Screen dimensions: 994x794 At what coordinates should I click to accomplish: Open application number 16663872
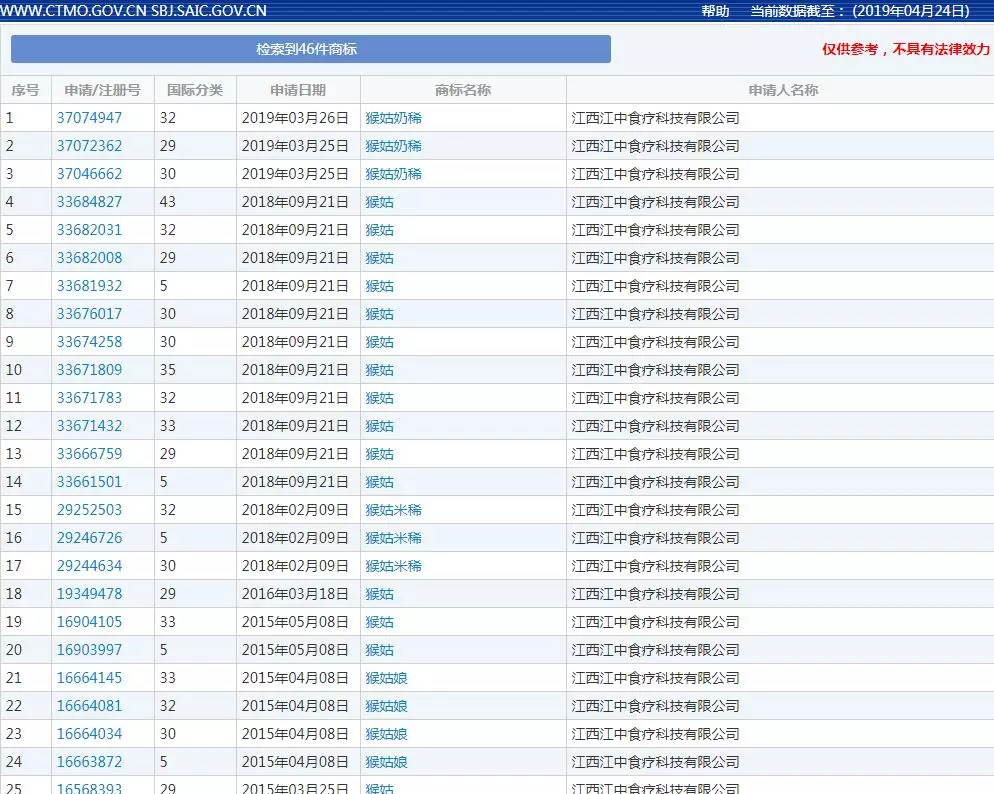(x=89, y=762)
